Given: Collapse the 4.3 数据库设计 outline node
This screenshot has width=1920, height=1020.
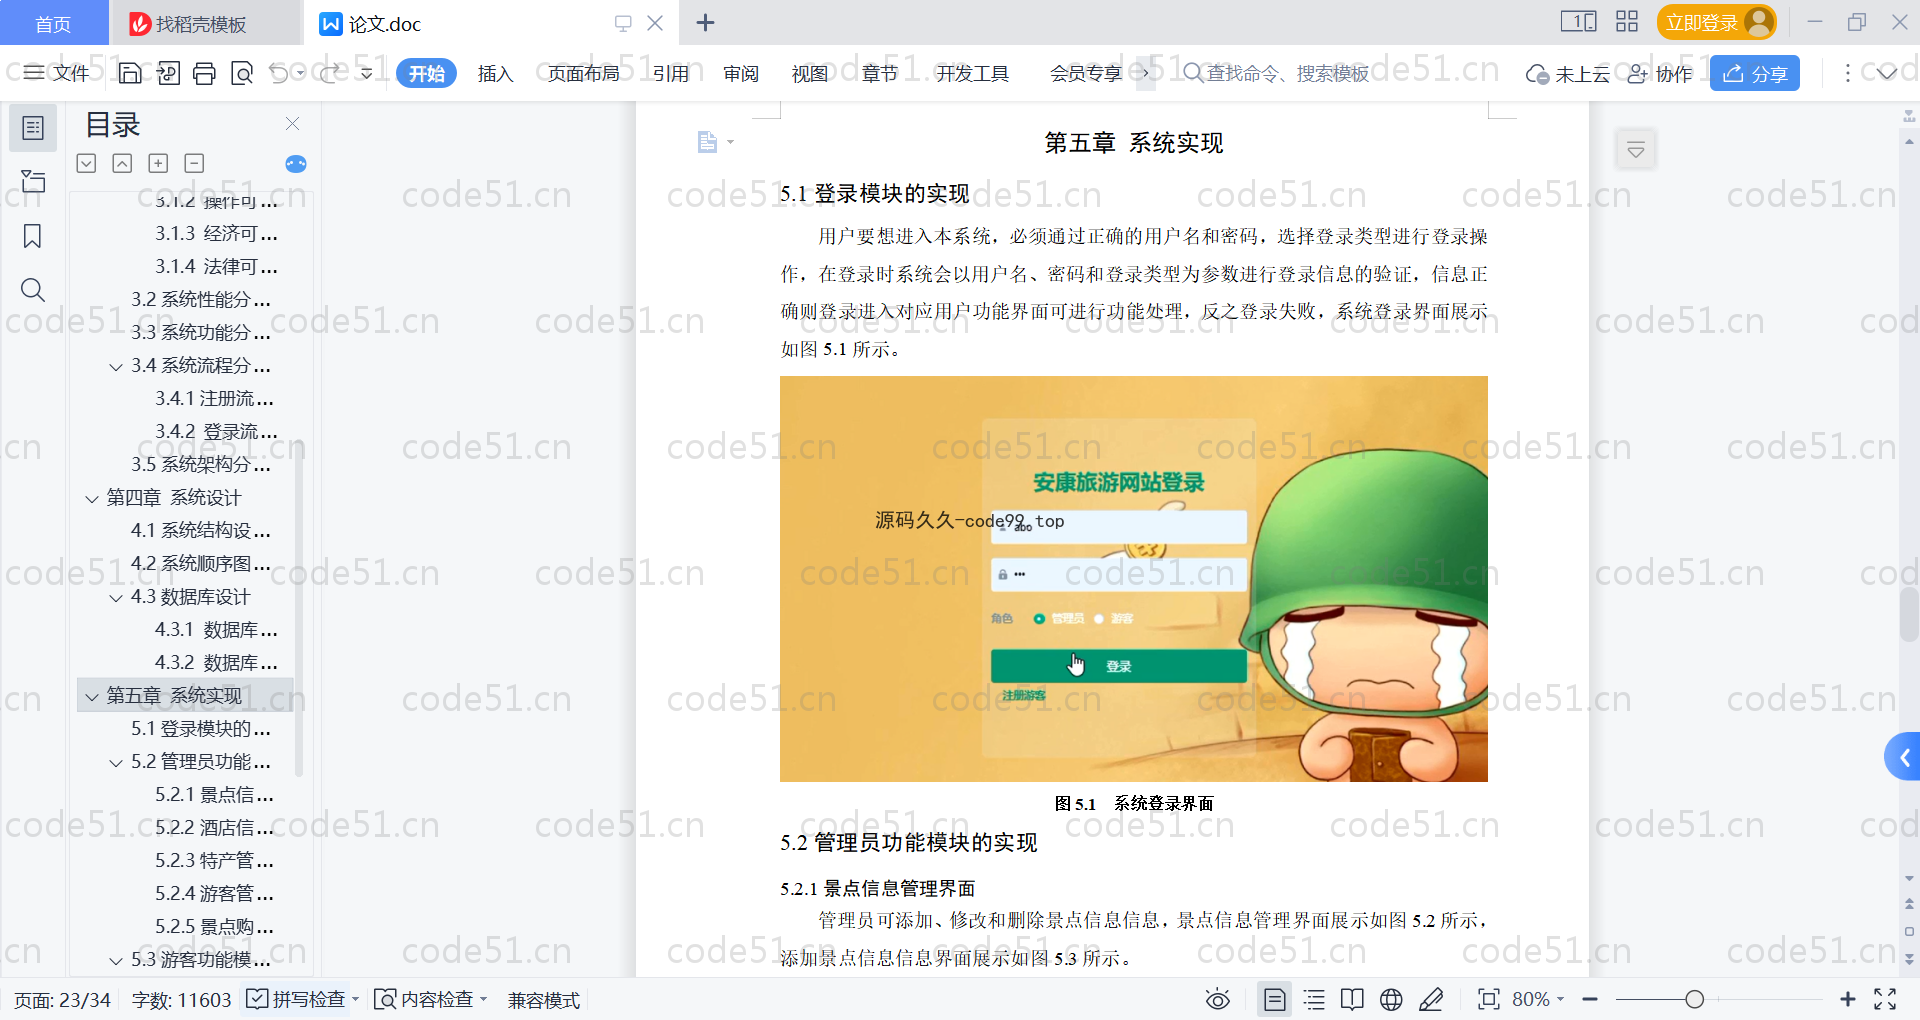Looking at the screenshot, I should pyautogui.click(x=116, y=598).
